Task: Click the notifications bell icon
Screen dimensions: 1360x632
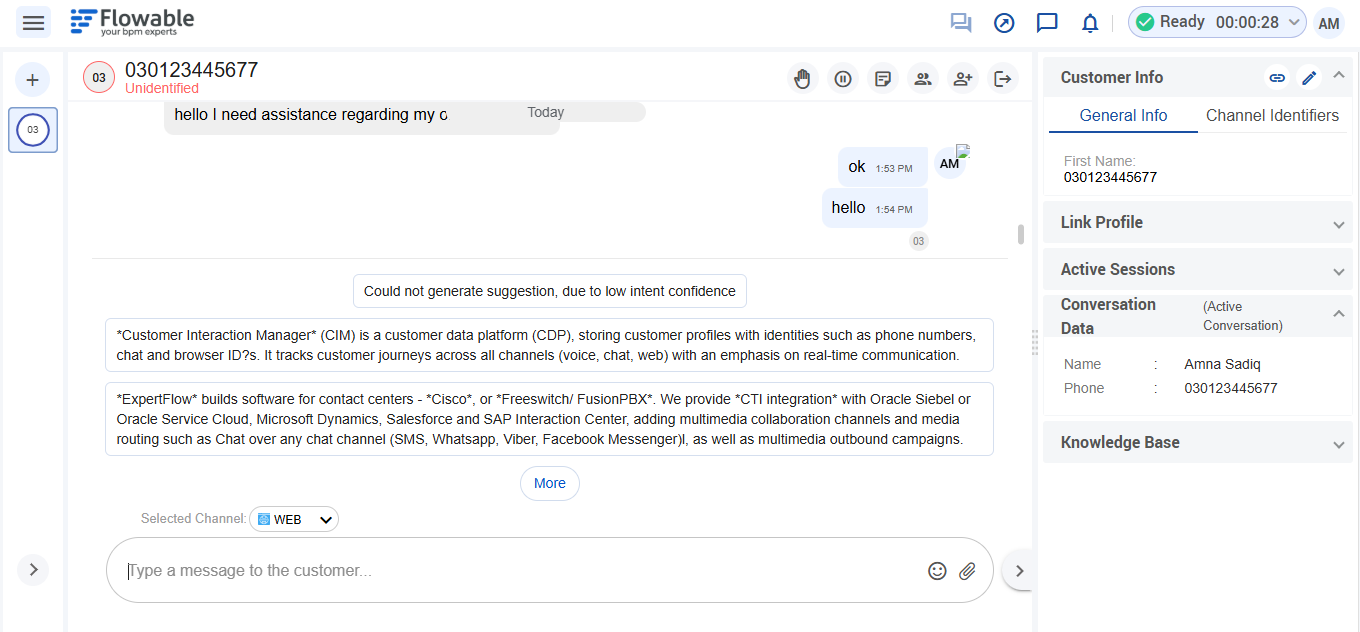Action: [x=1090, y=22]
